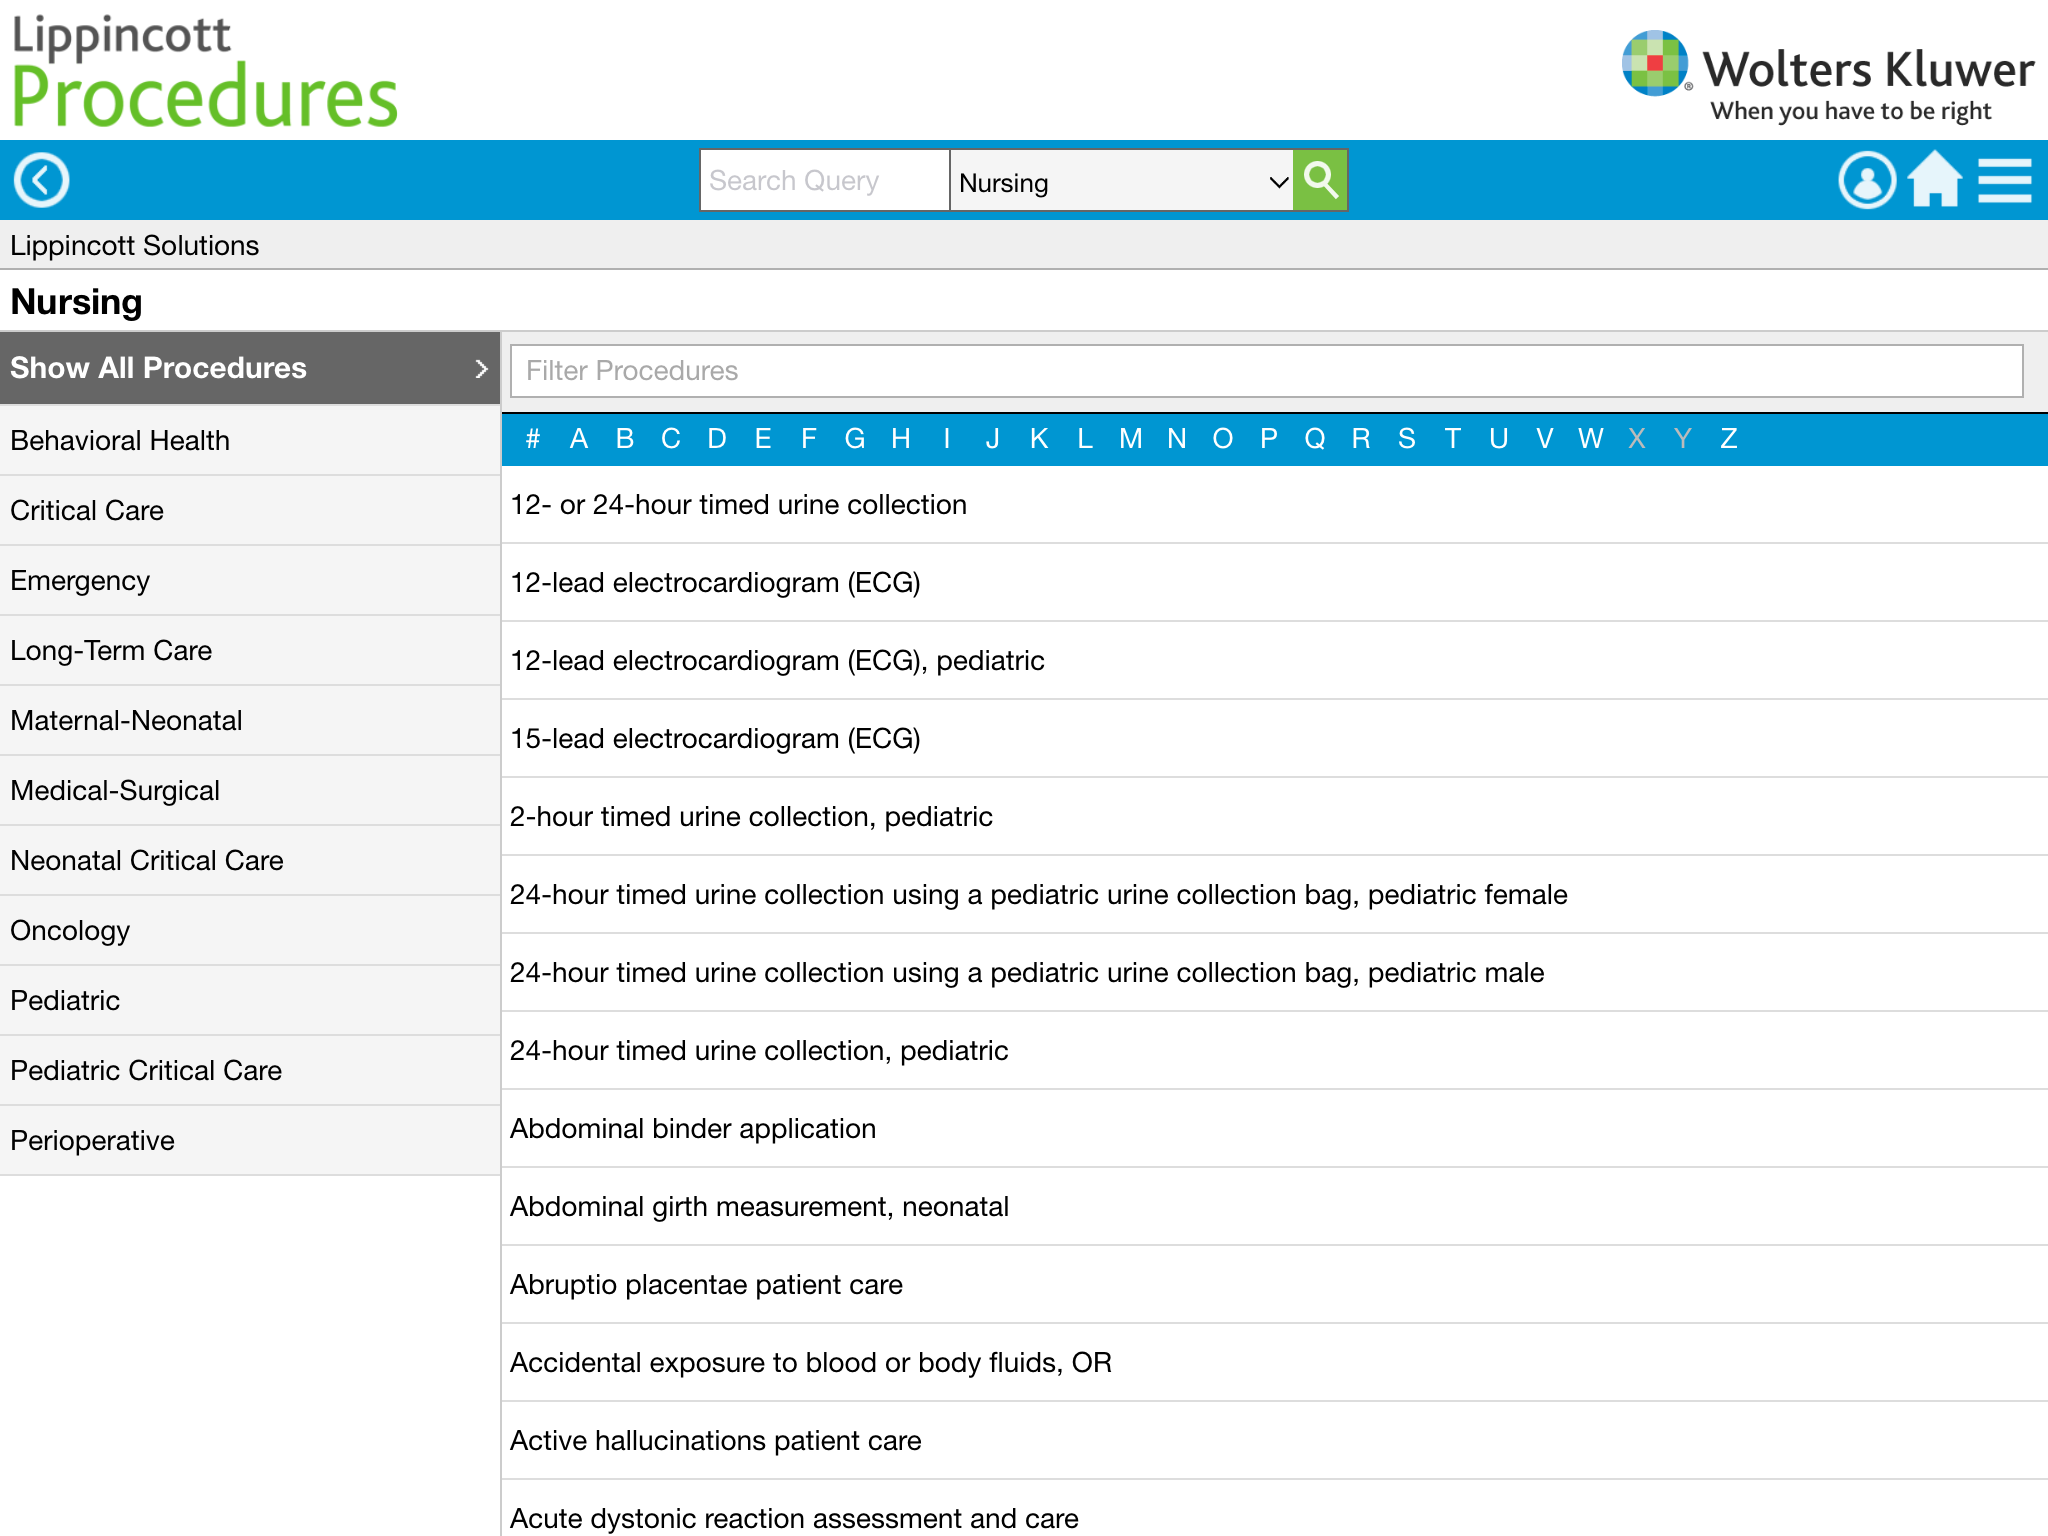Screen dimensions: 2048x1536
Task: Jump to letter A in index
Action: point(579,438)
